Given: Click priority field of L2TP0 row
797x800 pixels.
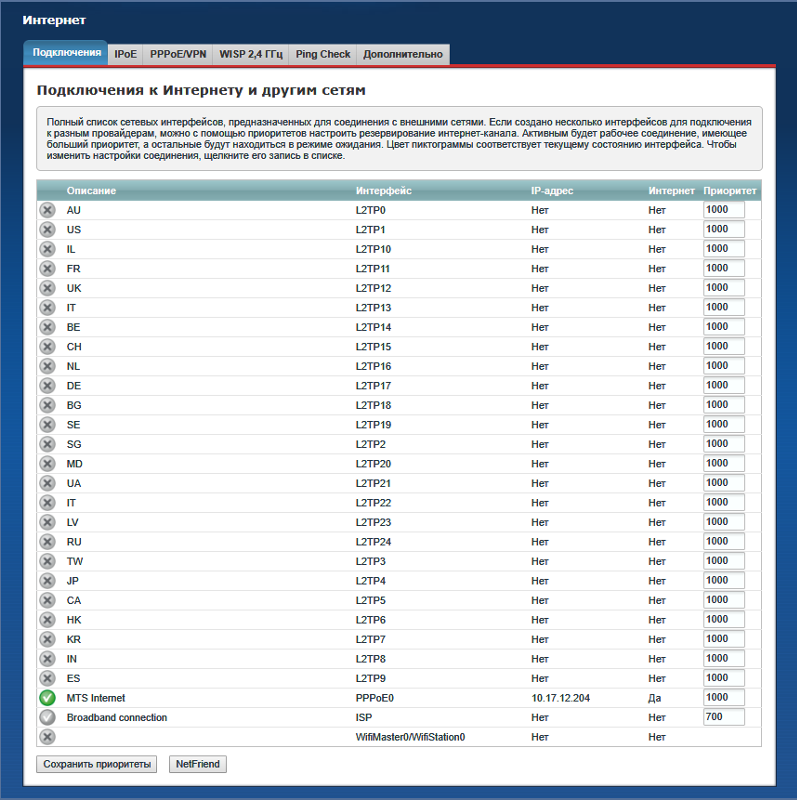Looking at the screenshot, I should (724, 210).
